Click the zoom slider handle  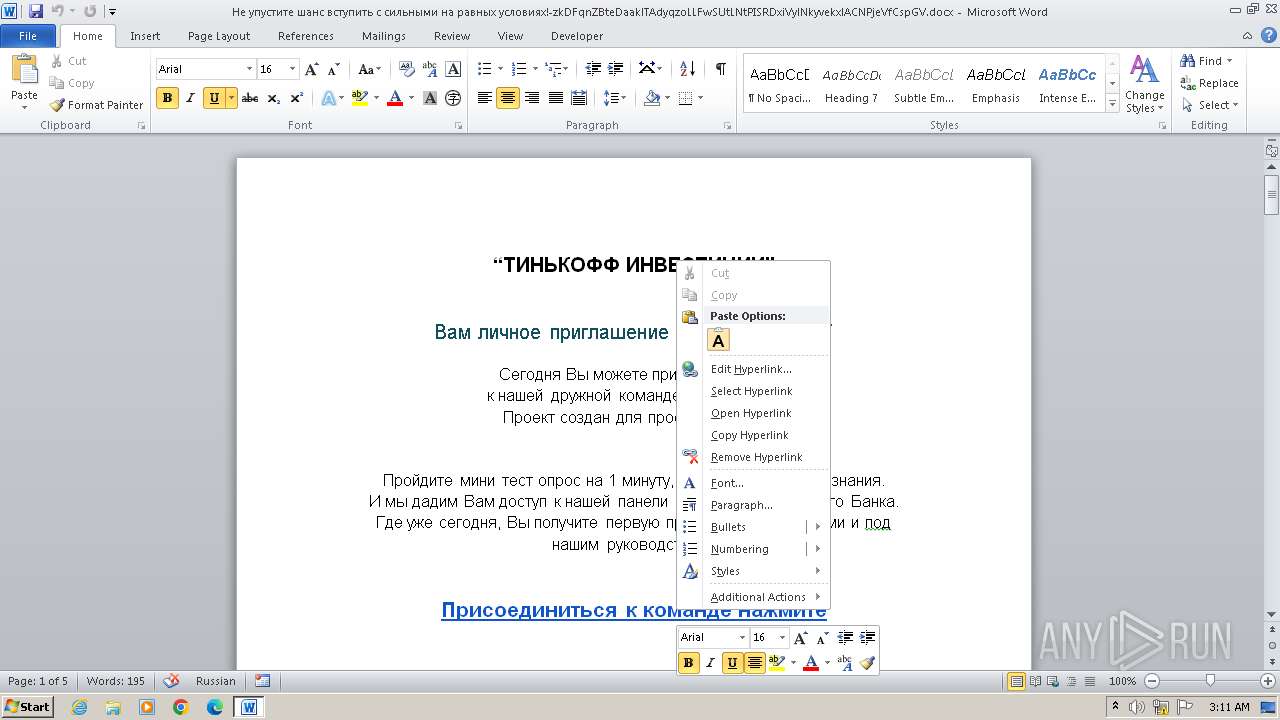click(1210, 681)
